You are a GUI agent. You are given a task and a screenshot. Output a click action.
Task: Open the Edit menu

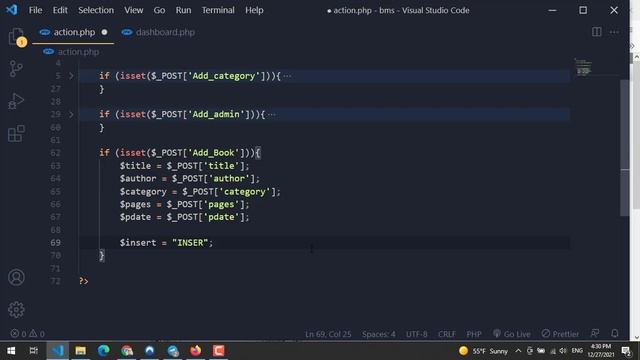tap(60, 10)
